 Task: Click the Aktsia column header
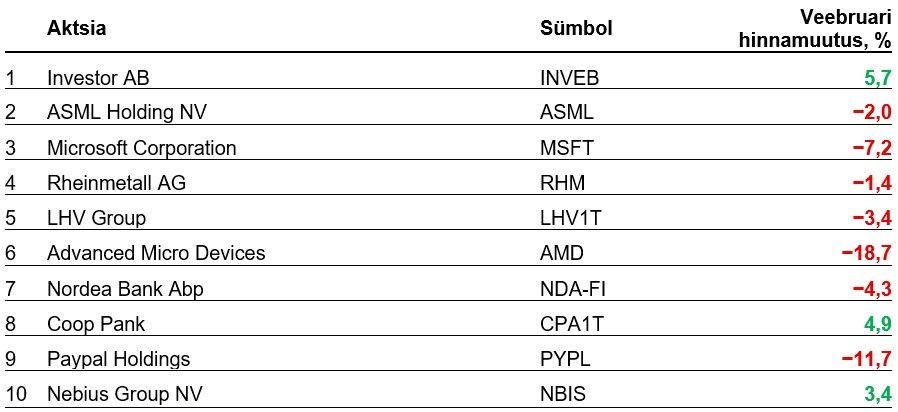click(76, 28)
